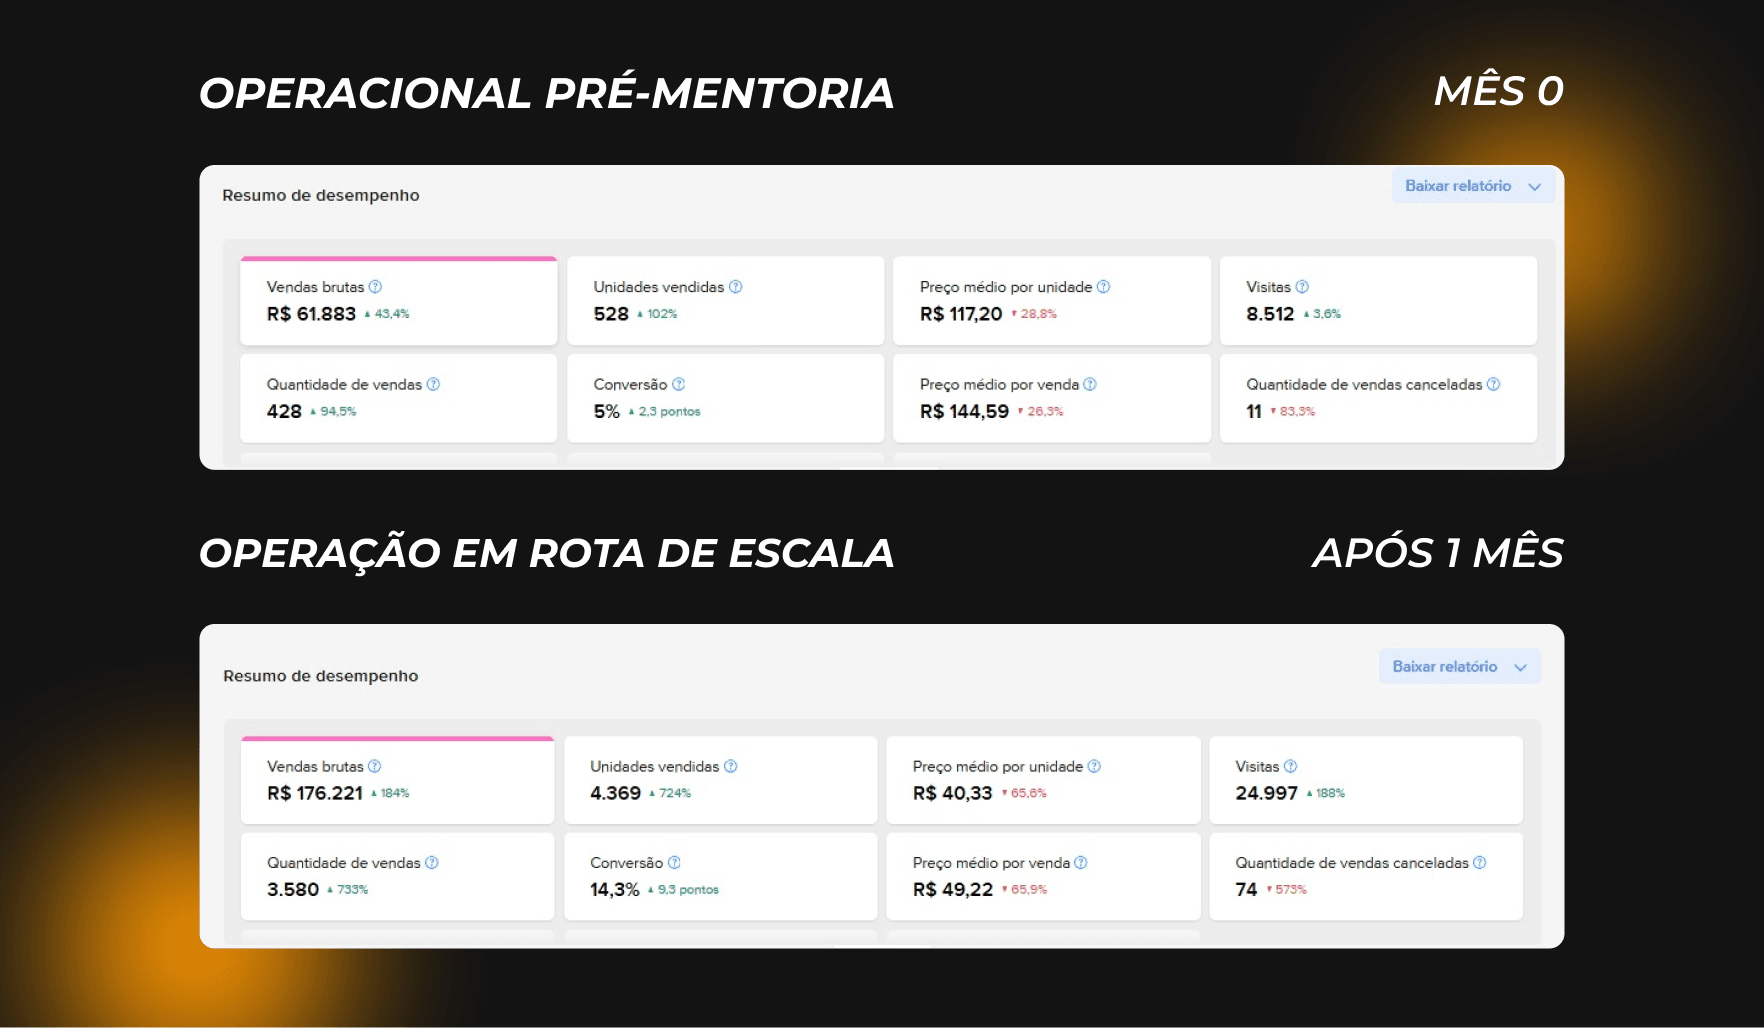Viewport: 1764px width, 1028px height.
Task: Open help for Preço médio por unidade
Action: coord(1104,287)
